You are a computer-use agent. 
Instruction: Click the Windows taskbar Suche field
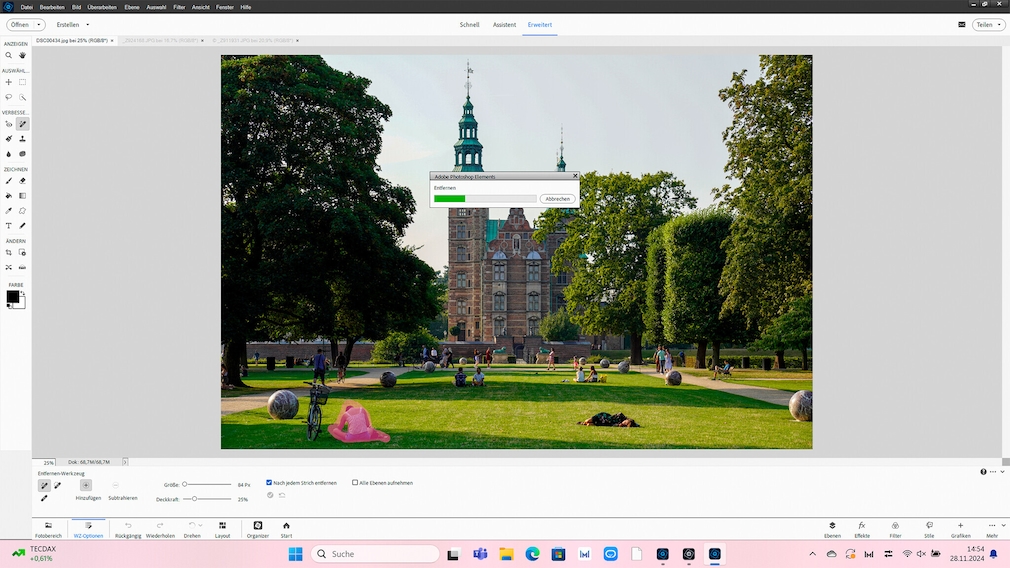click(376, 554)
